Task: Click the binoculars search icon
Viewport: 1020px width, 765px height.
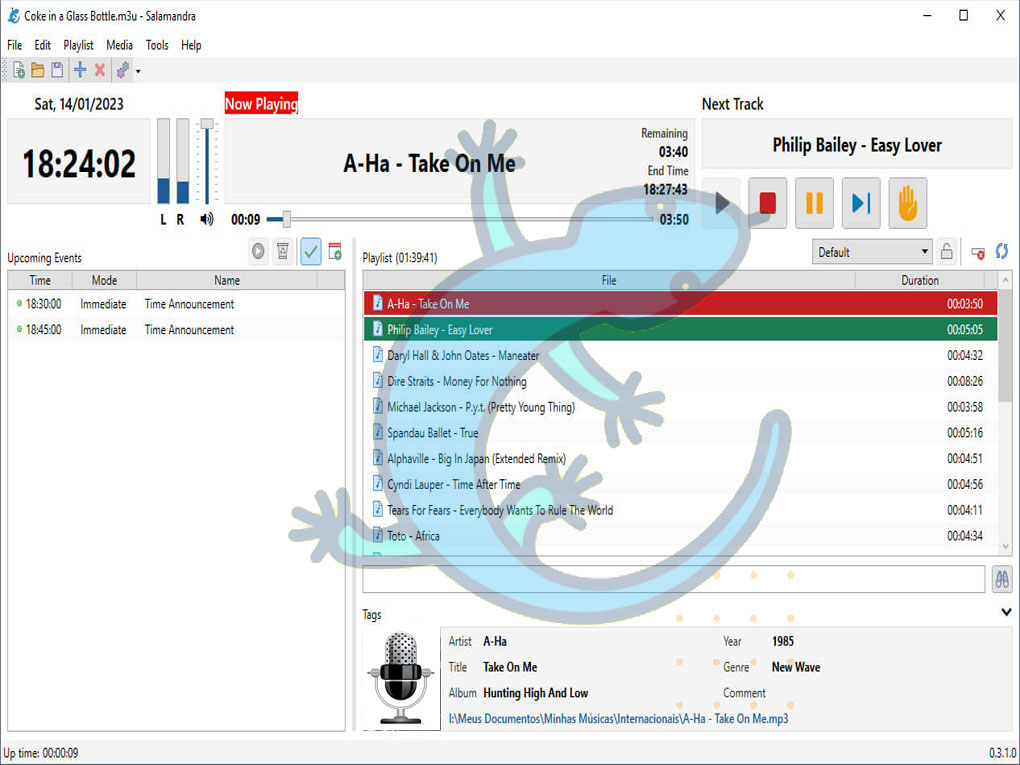Action: click(x=1000, y=579)
